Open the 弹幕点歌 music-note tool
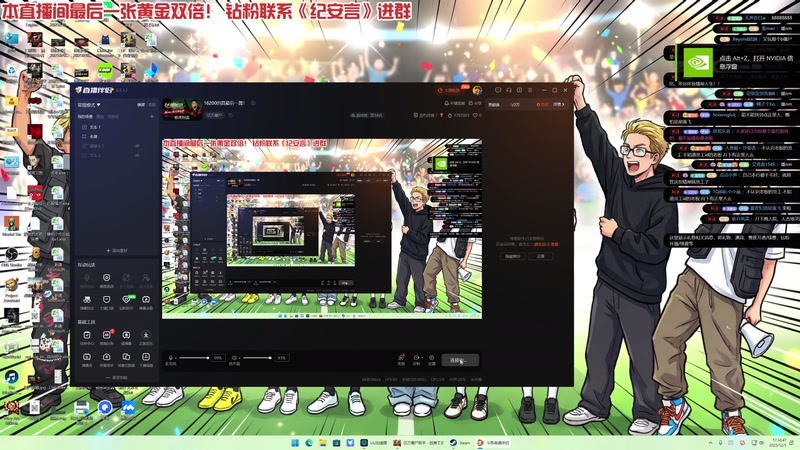Image resolution: width=800 pixels, height=450 pixels. (x=146, y=301)
